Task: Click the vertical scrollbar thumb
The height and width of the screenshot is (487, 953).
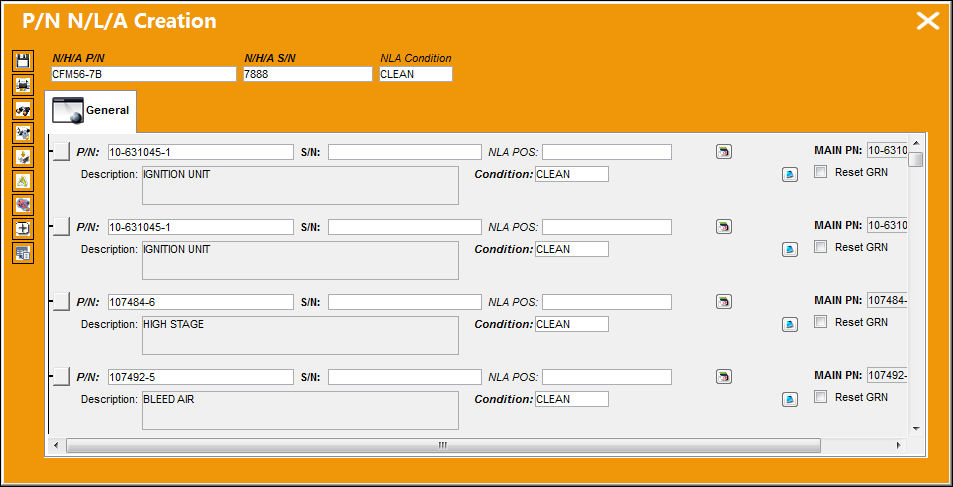Action: pos(917,159)
